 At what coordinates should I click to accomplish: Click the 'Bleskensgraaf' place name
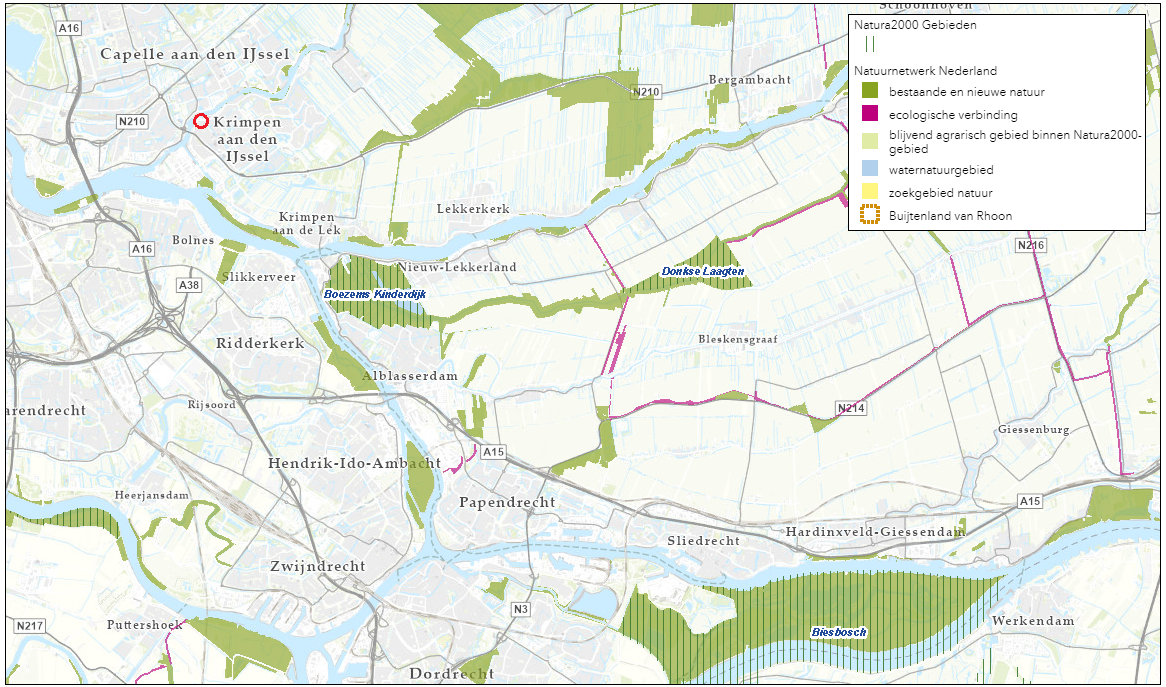pos(737,339)
